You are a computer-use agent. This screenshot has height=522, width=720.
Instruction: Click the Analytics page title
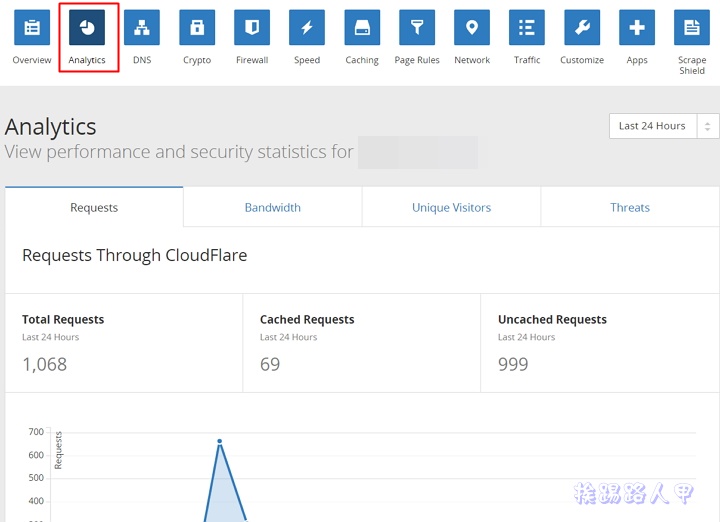(x=51, y=127)
